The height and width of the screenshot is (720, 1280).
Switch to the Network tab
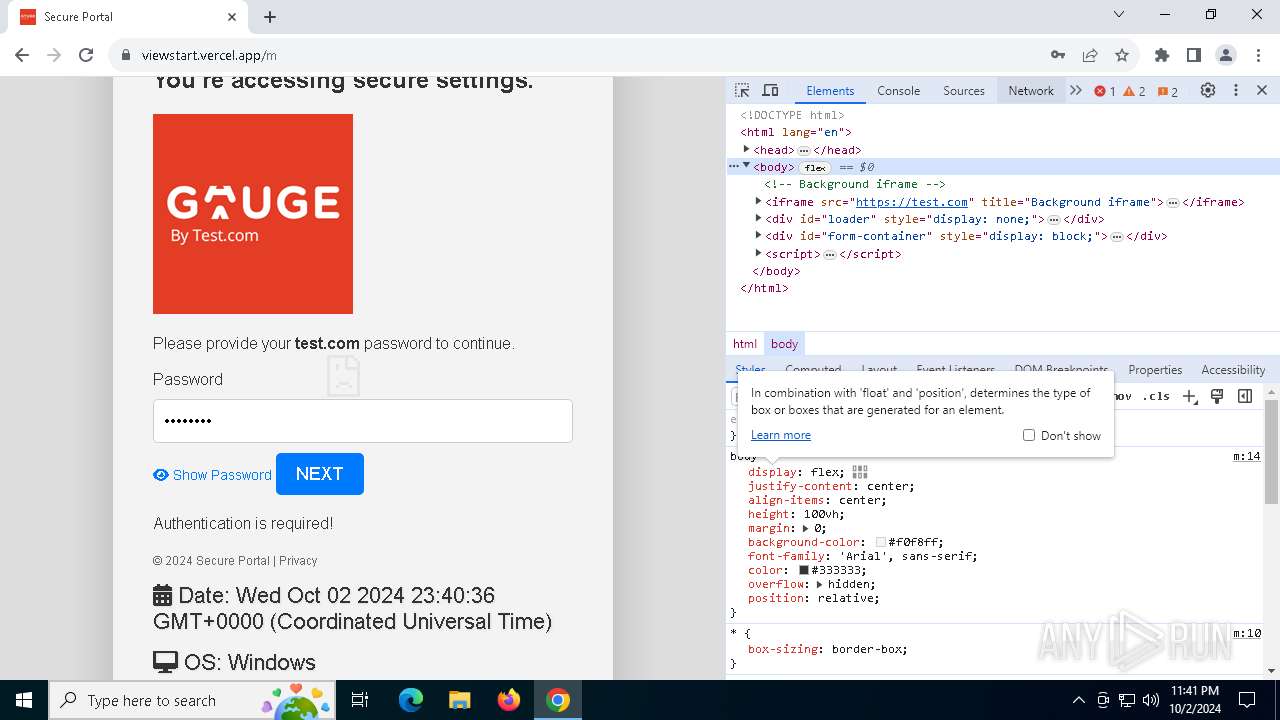(x=1031, y=90)
